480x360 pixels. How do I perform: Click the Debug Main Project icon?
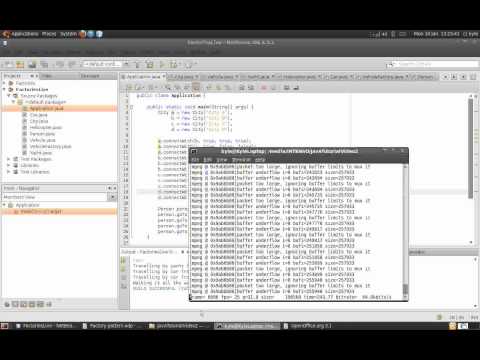(x=174, y=64)
